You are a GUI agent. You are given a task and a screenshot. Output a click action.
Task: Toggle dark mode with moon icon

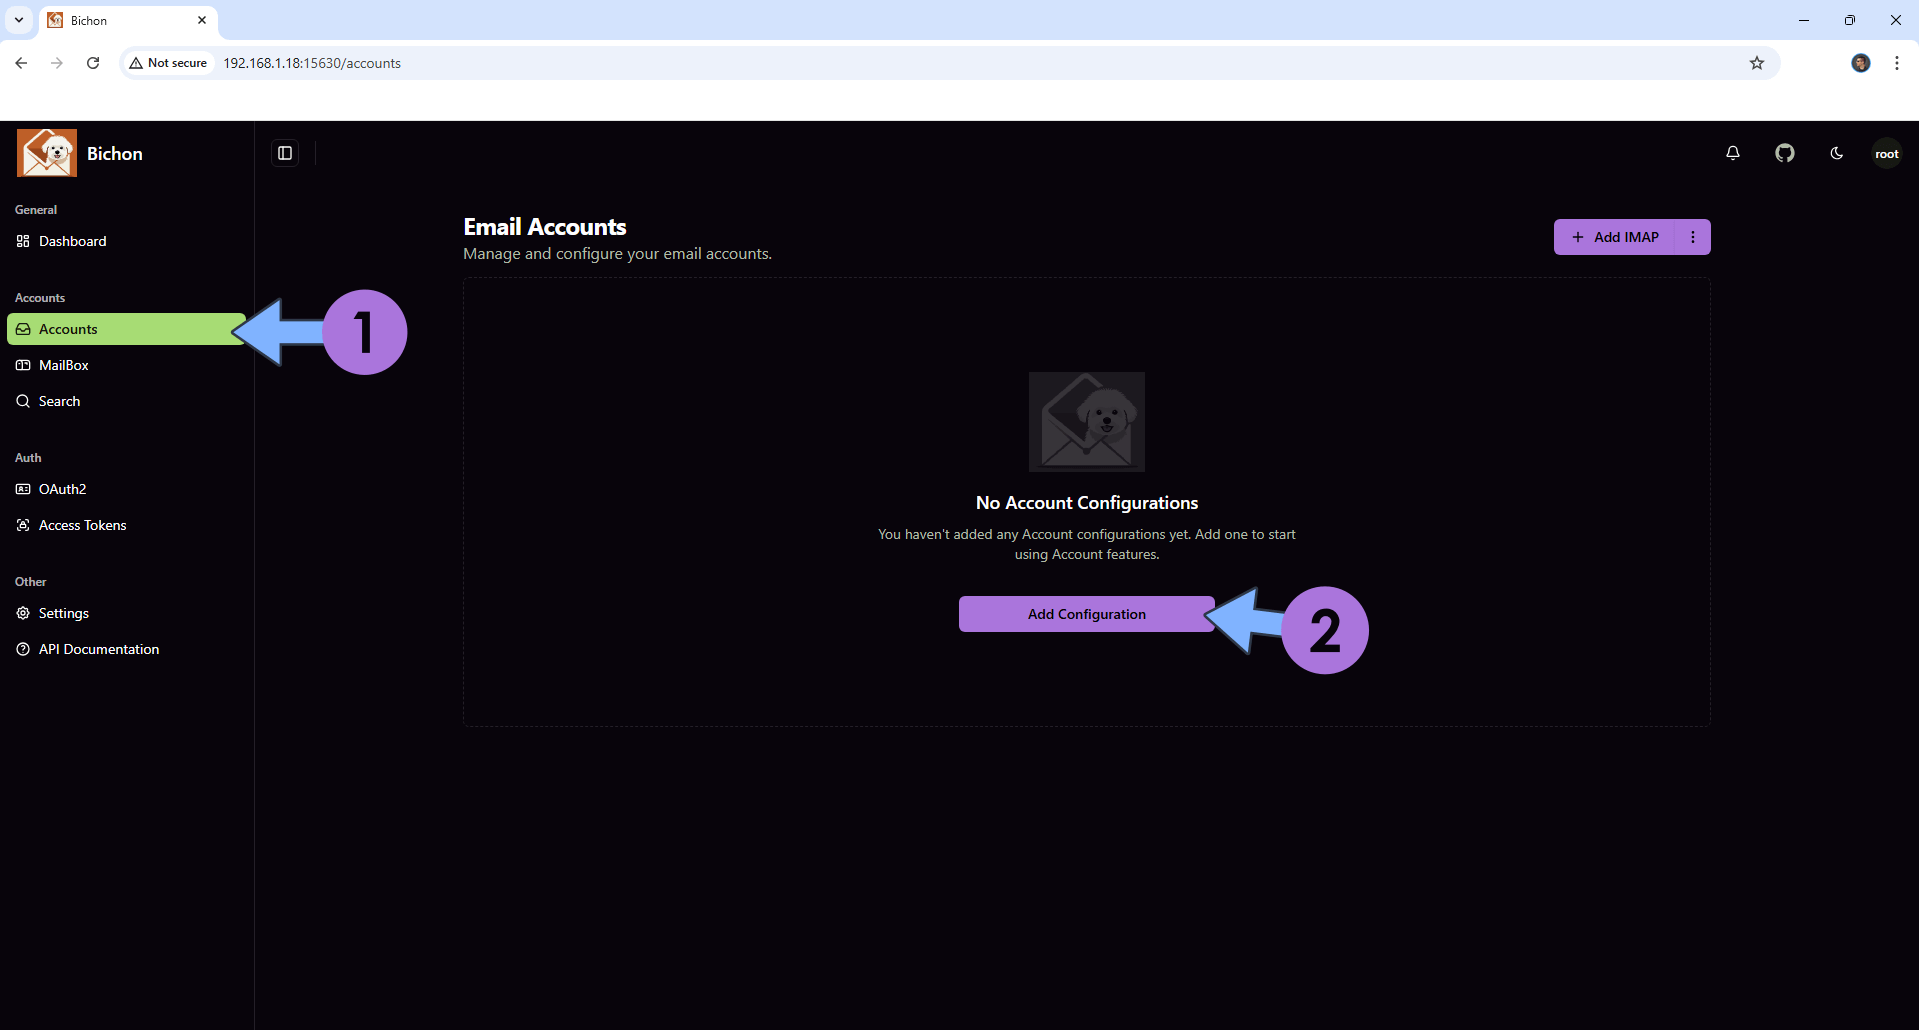[1836, 153]
